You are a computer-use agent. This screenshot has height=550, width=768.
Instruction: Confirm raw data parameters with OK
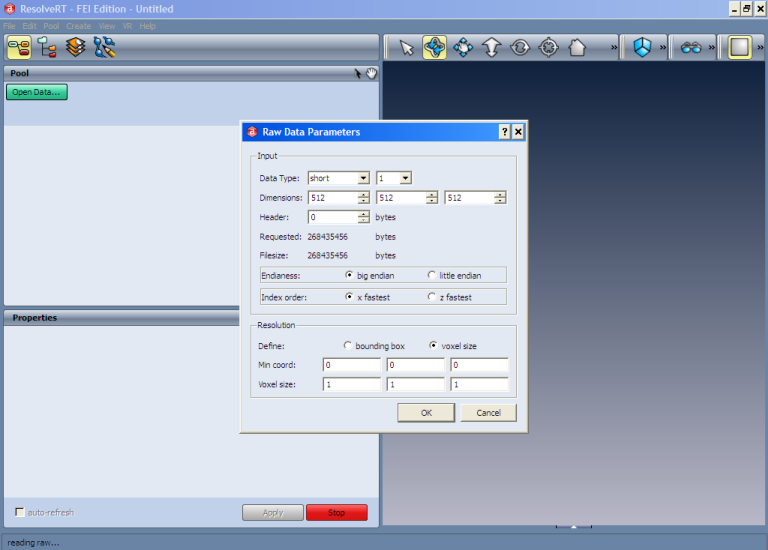point(426,412)
